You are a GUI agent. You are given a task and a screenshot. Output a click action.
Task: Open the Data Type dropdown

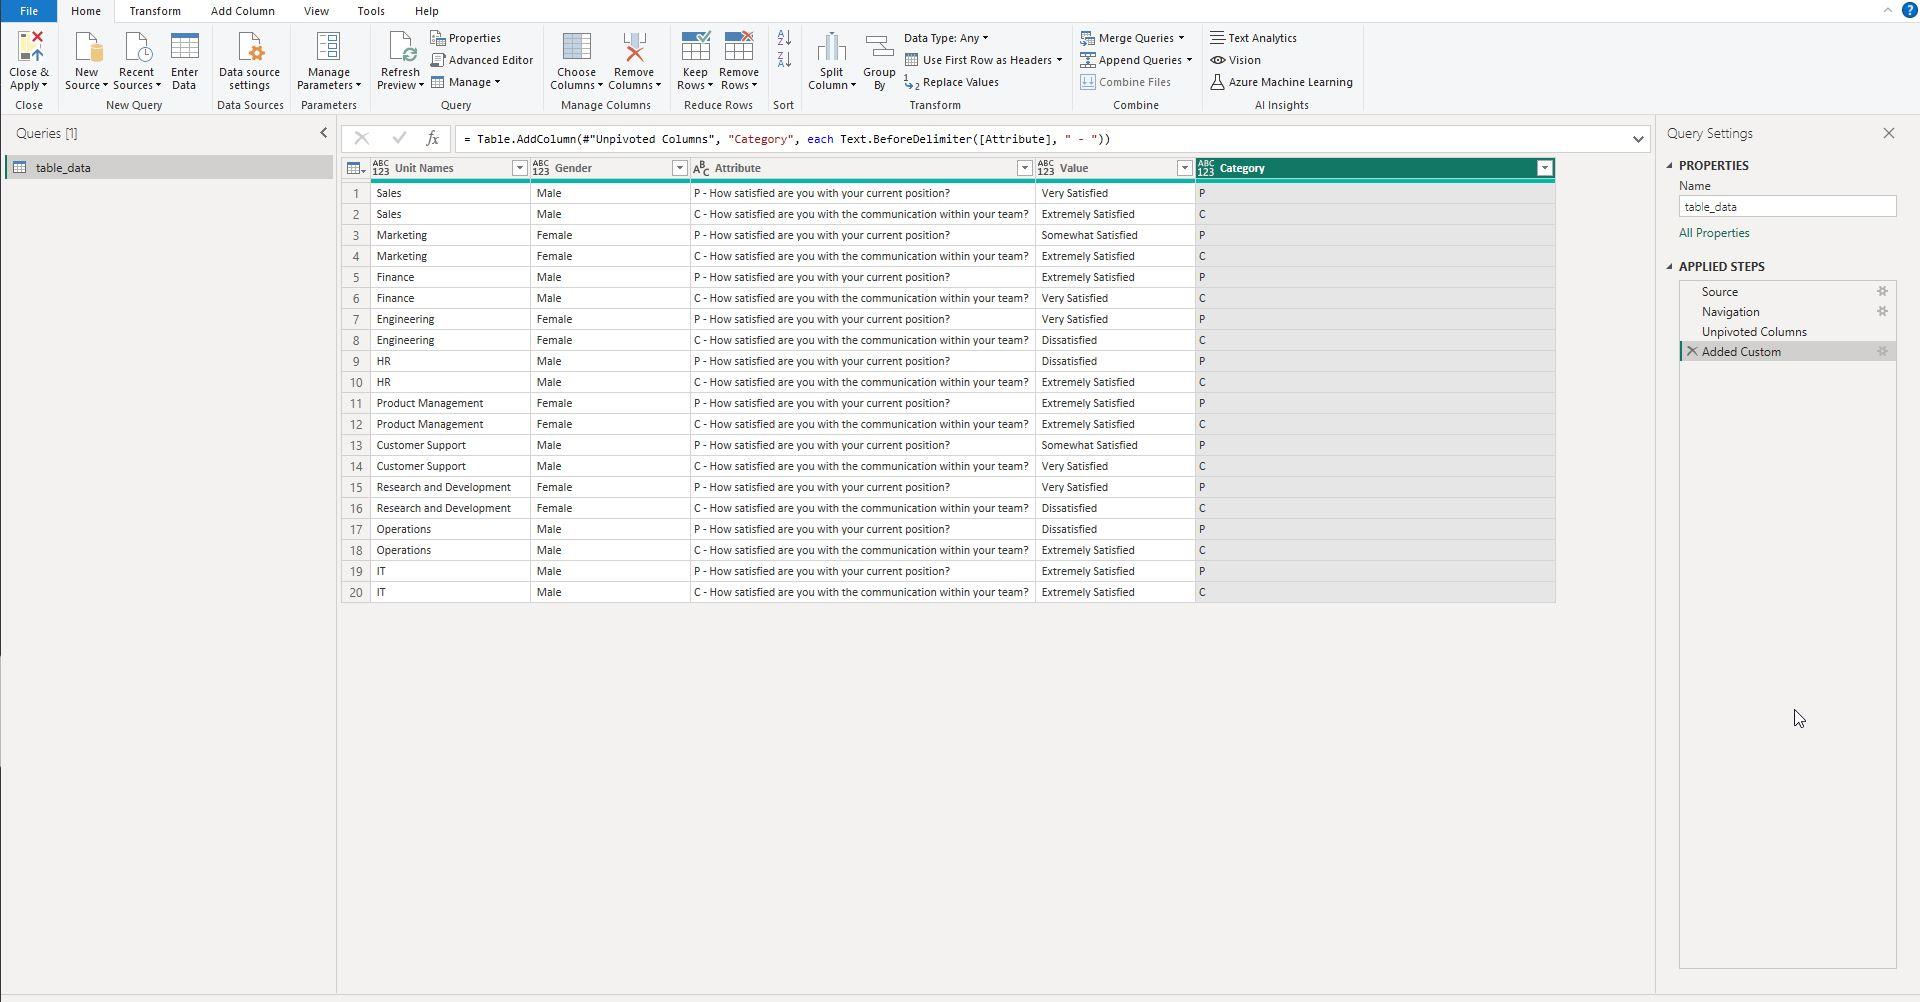tap(946, 38)
